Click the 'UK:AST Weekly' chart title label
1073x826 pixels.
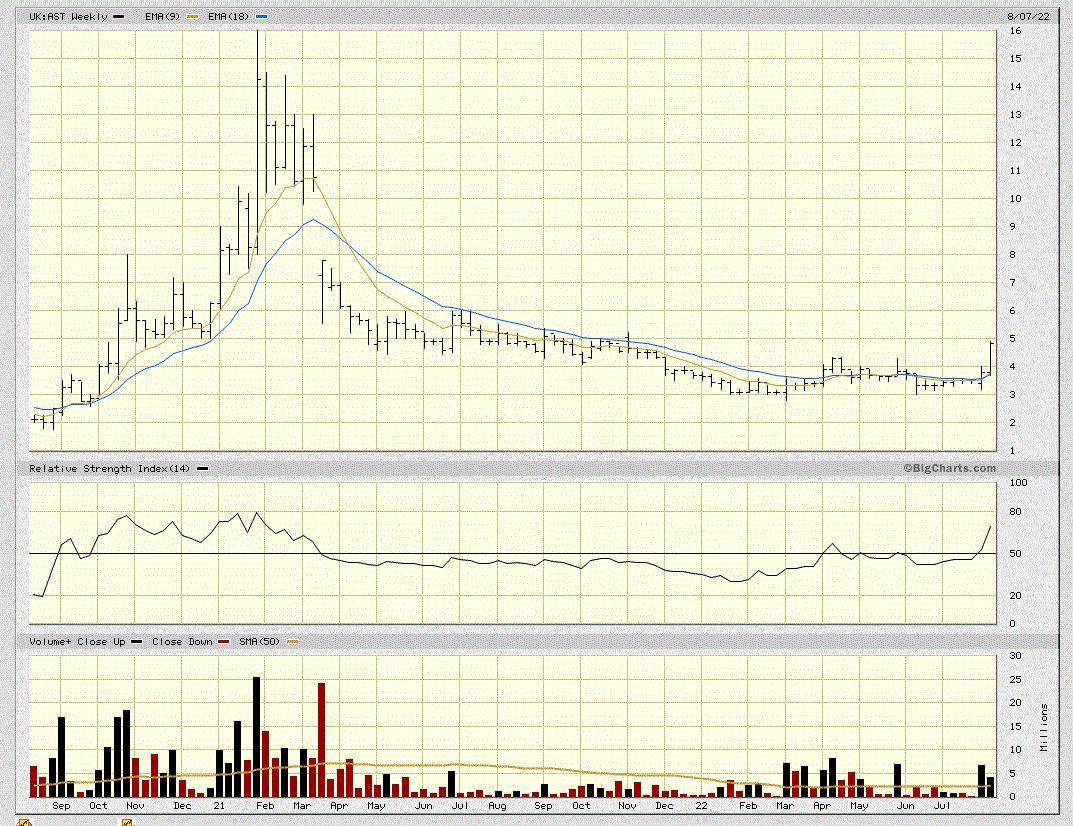point(68,16)
